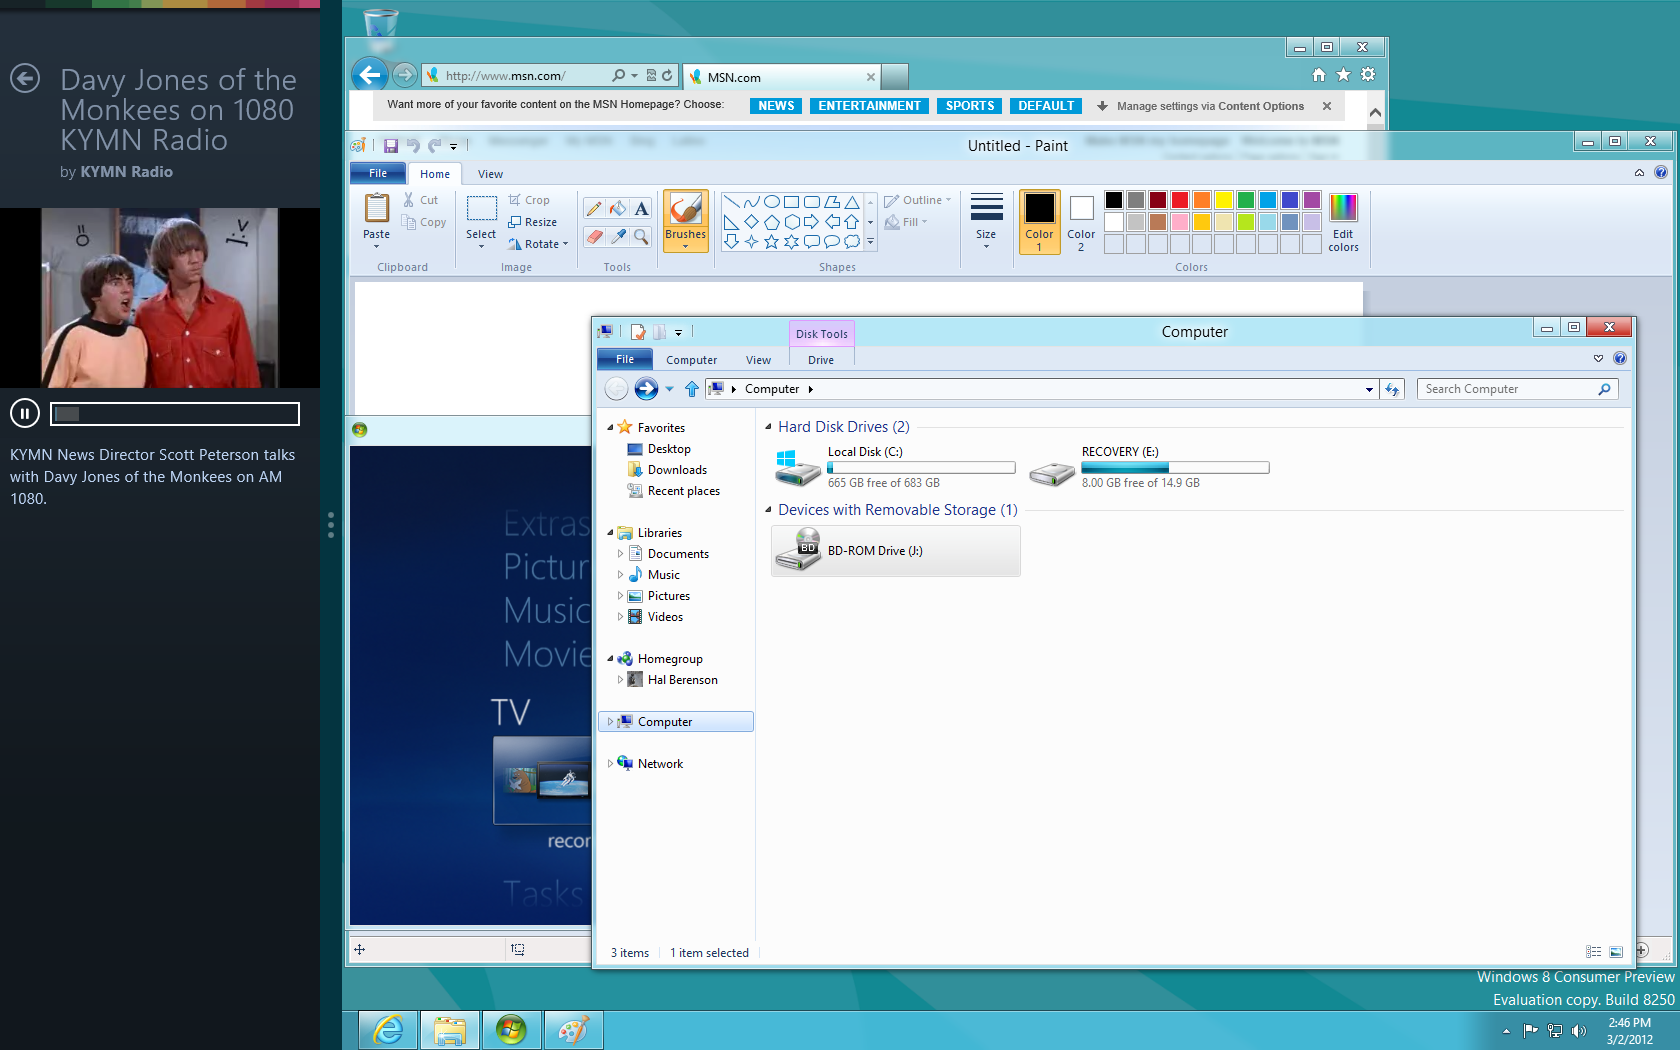This screenshot has height=1050, width=1680.
Task: Click the ENTERTAINMENT button on MSN bar
Action: click(868, 106)
